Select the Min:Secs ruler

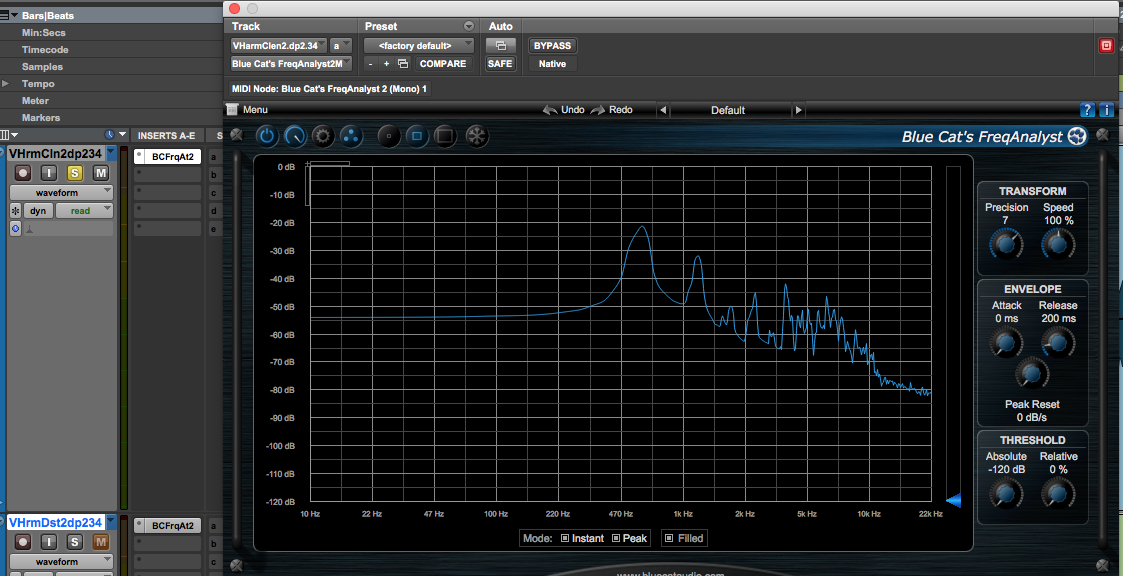[x=44, y=32]
